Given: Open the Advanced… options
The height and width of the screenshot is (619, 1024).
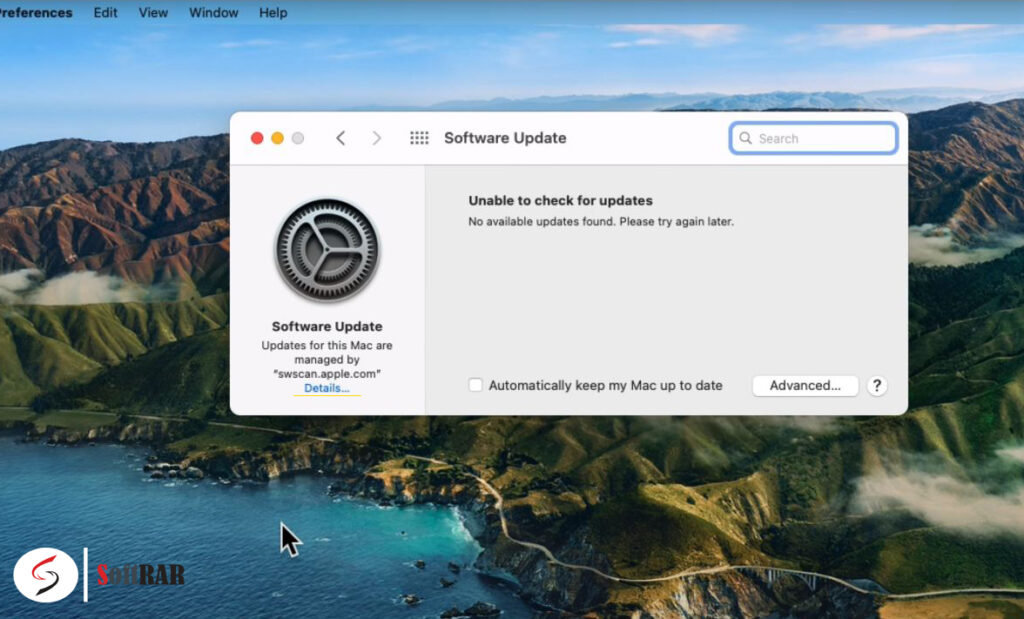Looking at the screenshot, I should point(805,385).
